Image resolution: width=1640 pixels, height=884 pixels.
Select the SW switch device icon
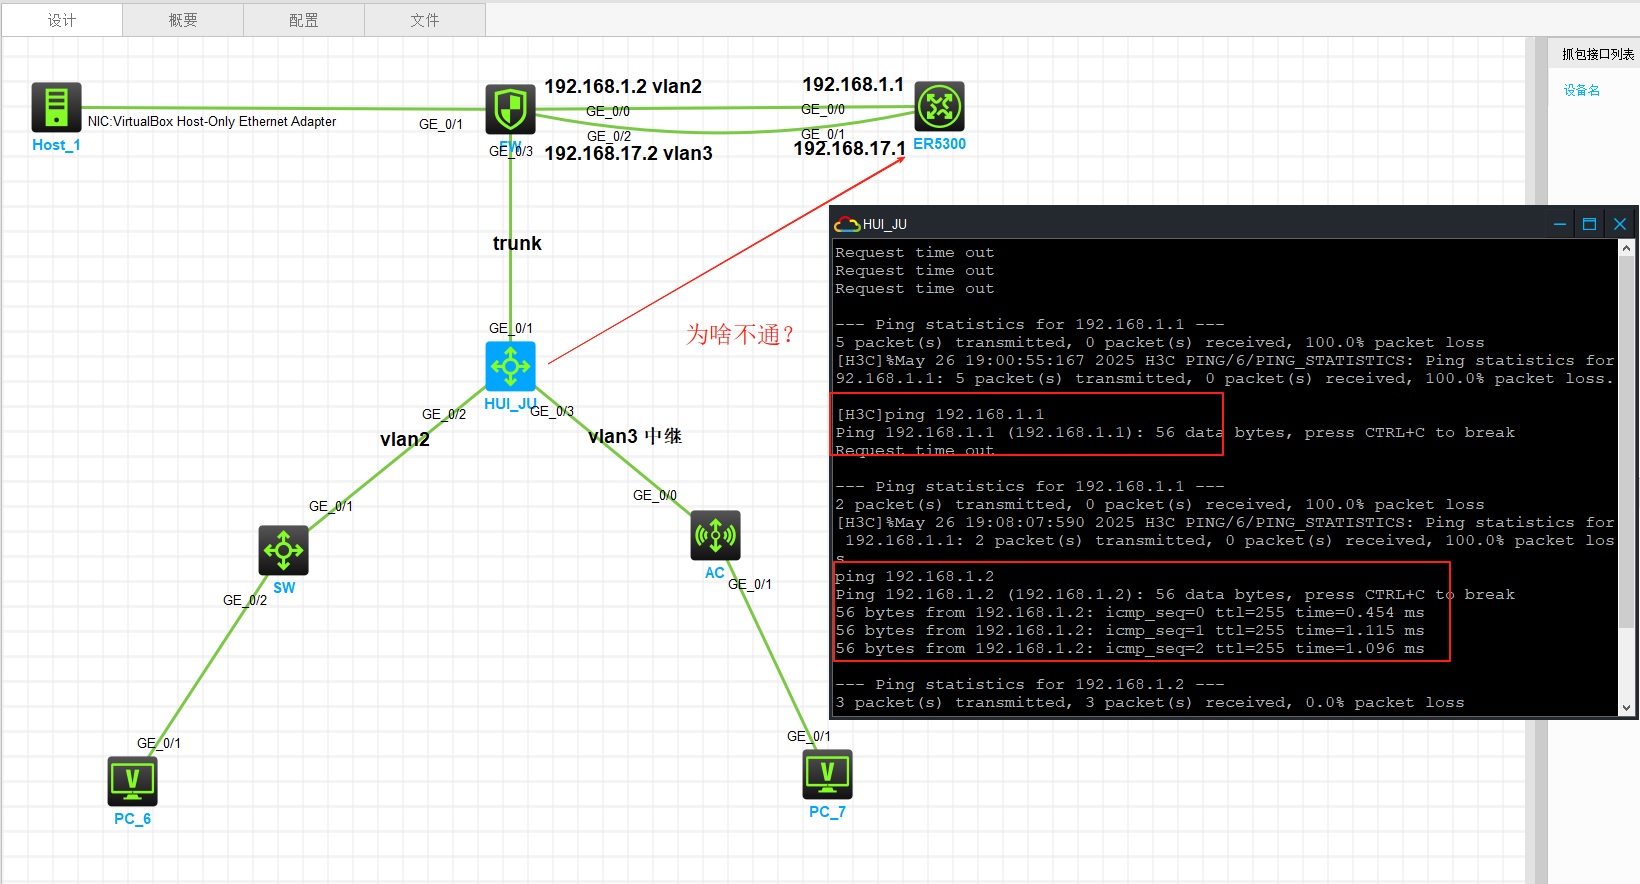pos(283,550)
